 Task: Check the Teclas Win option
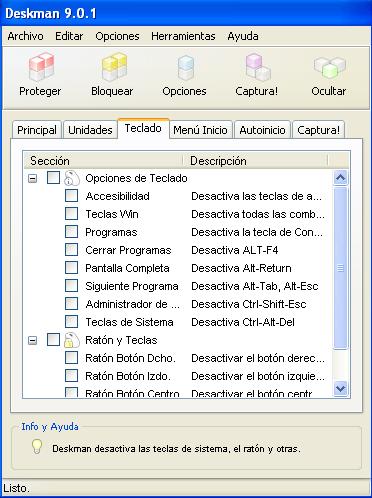point(71,214)
